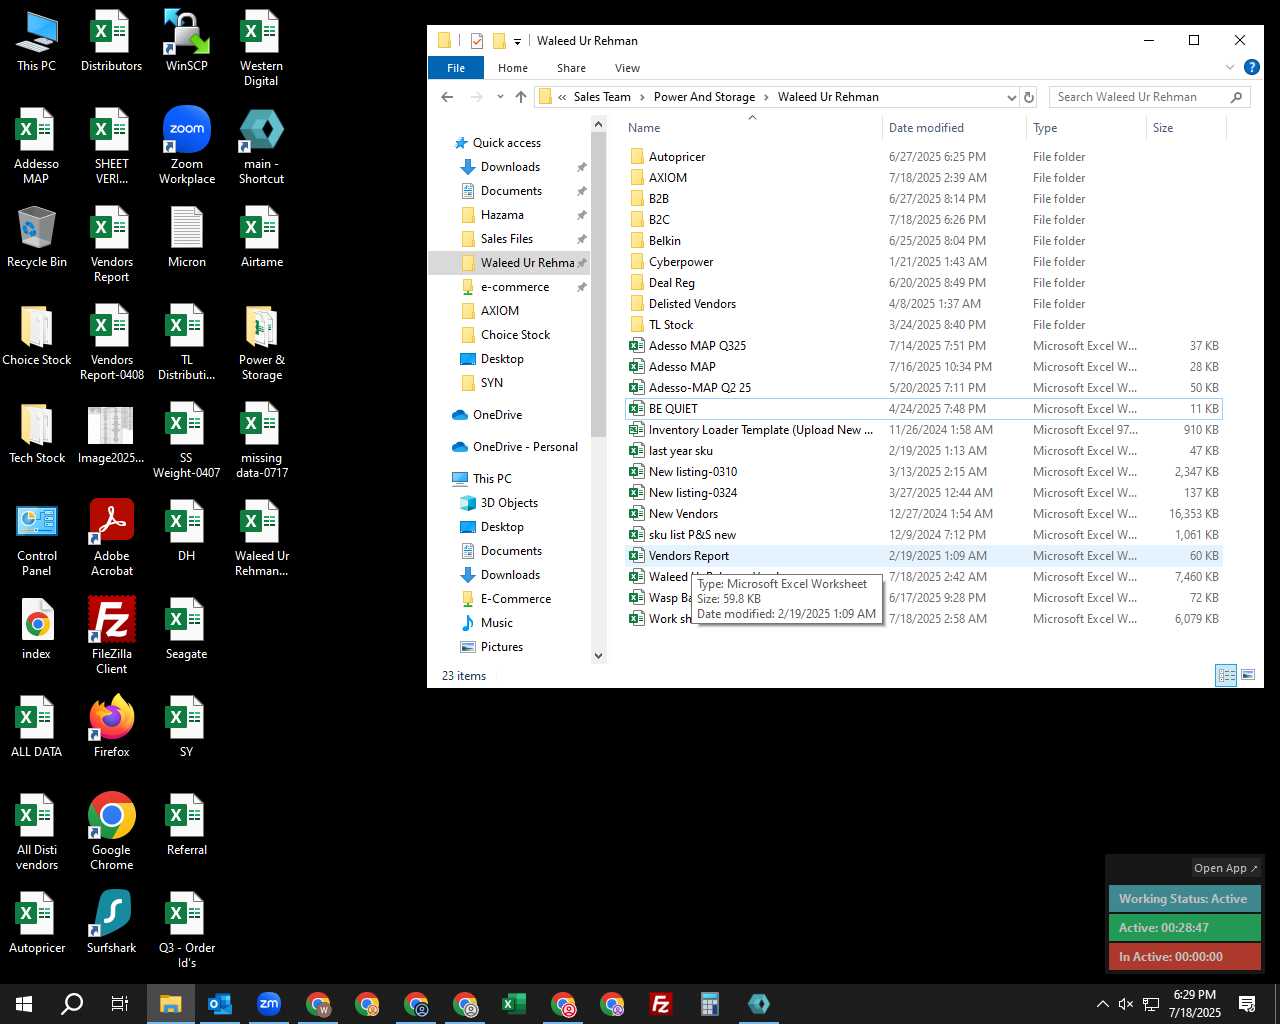
Task: Select the BE QUIET file row
Action: click(x=924, y=409)
